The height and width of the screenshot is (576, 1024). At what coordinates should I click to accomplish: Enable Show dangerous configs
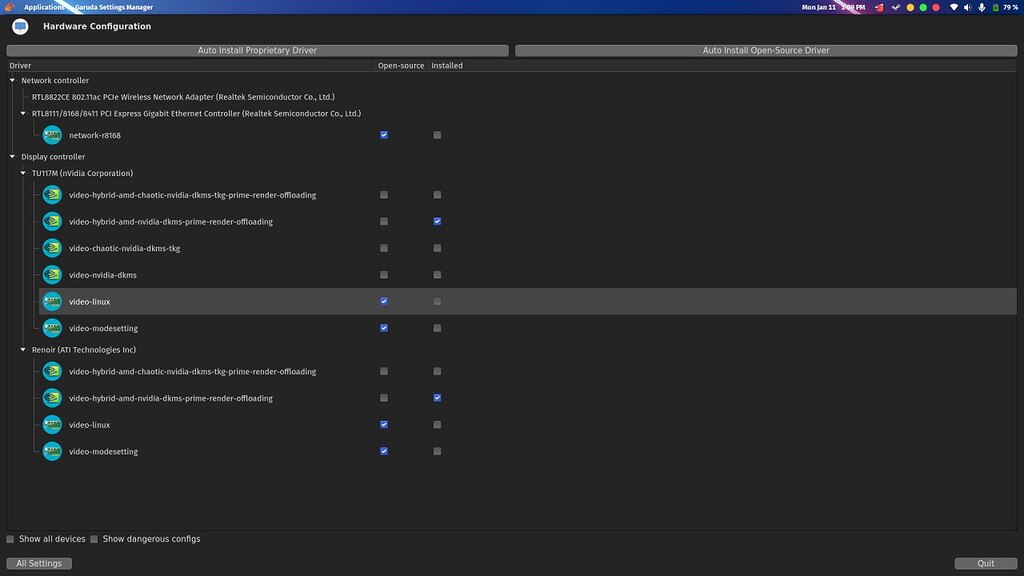[94, 539]
